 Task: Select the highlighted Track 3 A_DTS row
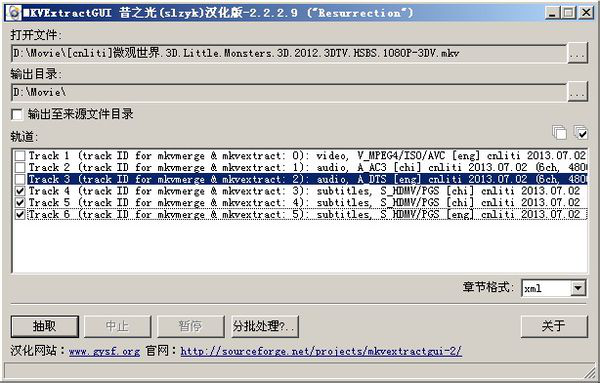pyautogui.click(x=307, y=179)
